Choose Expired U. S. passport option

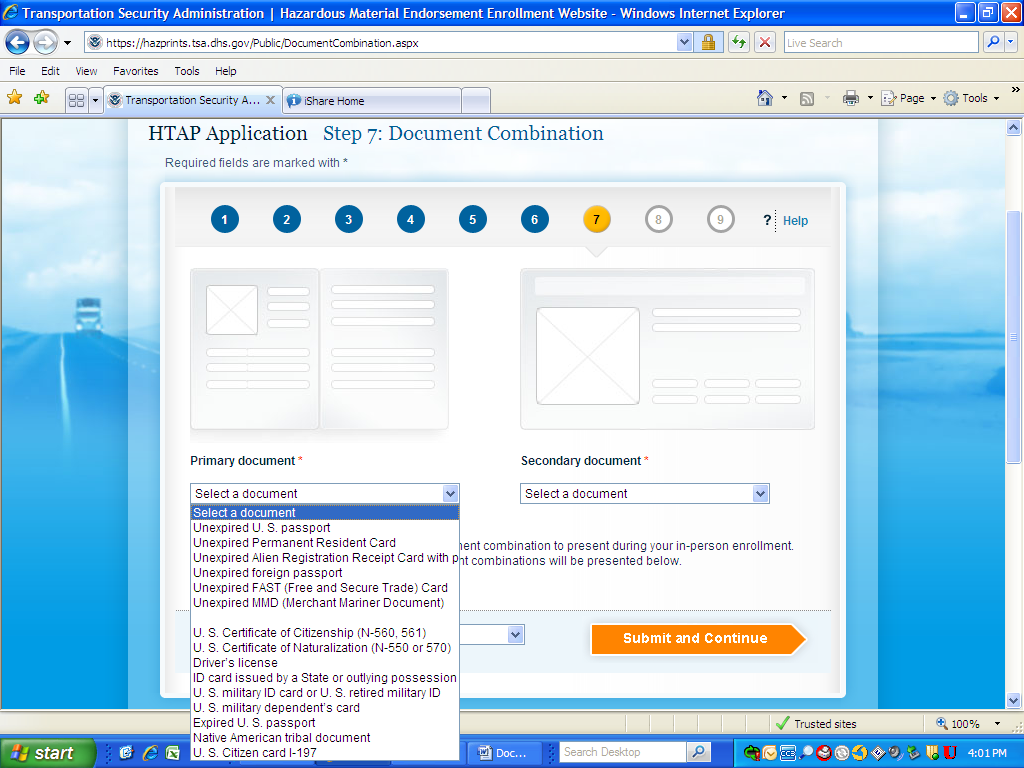coord(325,723)
